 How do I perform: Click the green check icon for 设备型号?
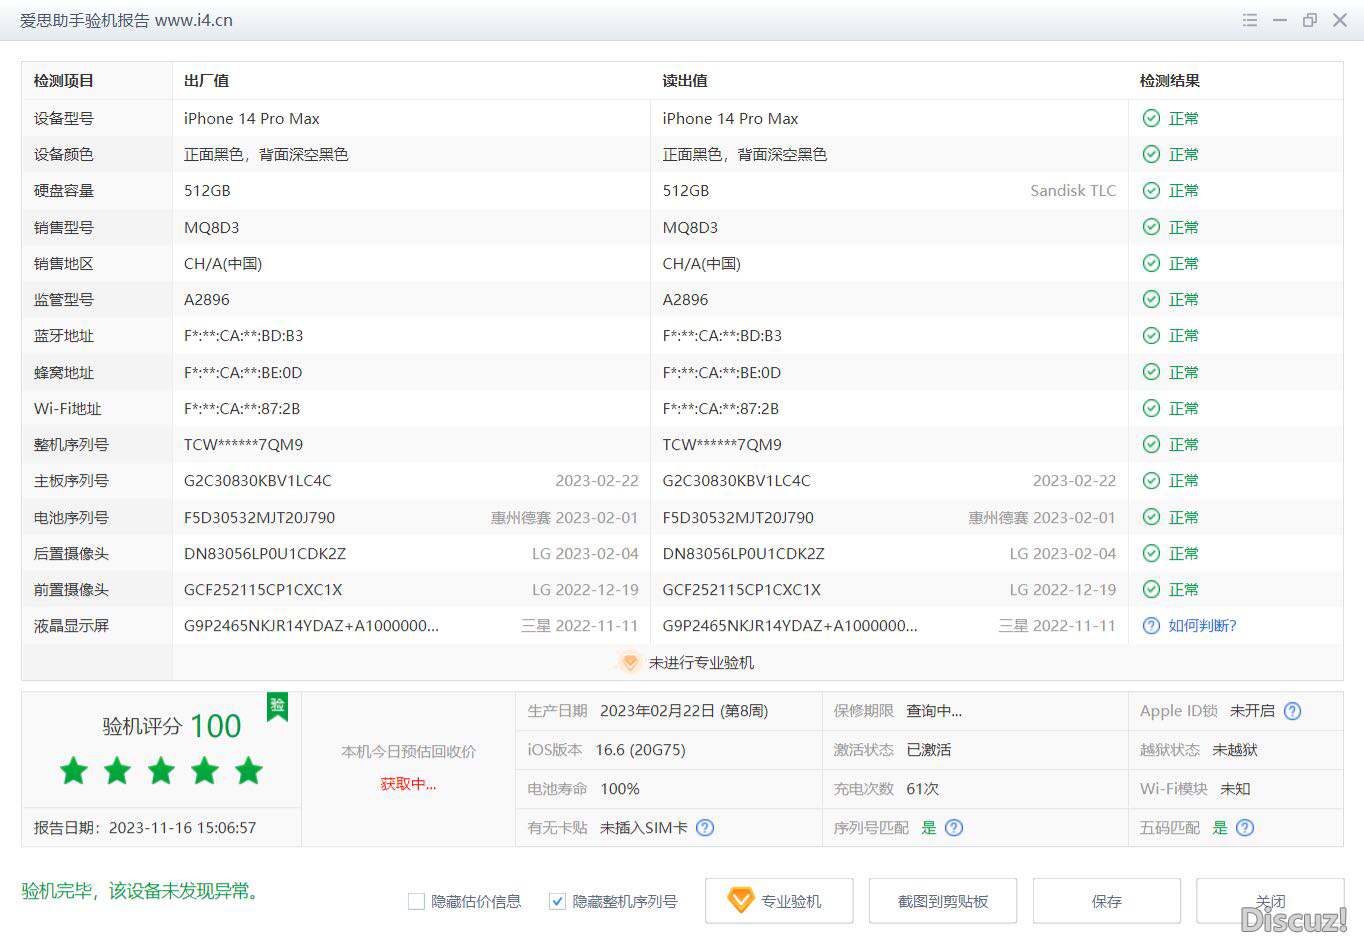(1151, 118)
